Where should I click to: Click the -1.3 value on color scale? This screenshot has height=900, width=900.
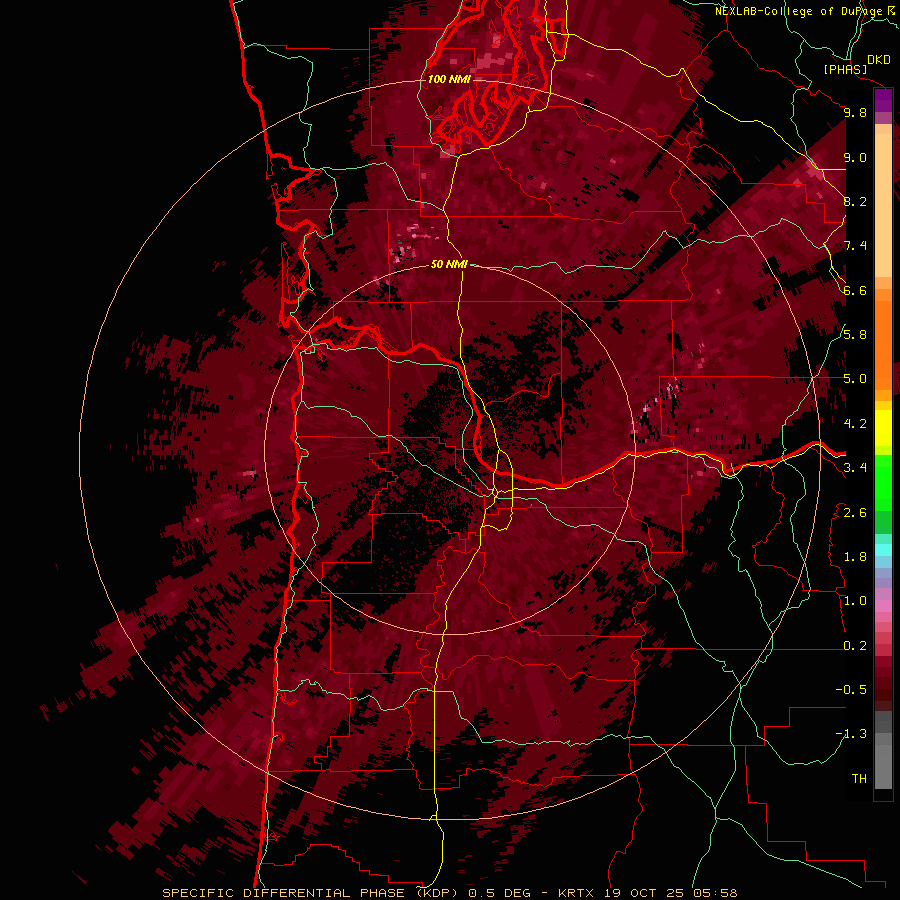tap(851, 734)
